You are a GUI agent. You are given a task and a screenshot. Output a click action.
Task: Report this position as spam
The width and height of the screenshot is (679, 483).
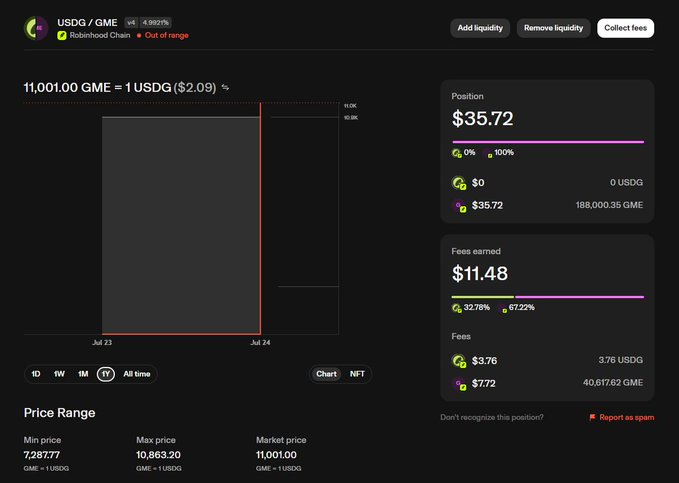click(x=621, y=417)
